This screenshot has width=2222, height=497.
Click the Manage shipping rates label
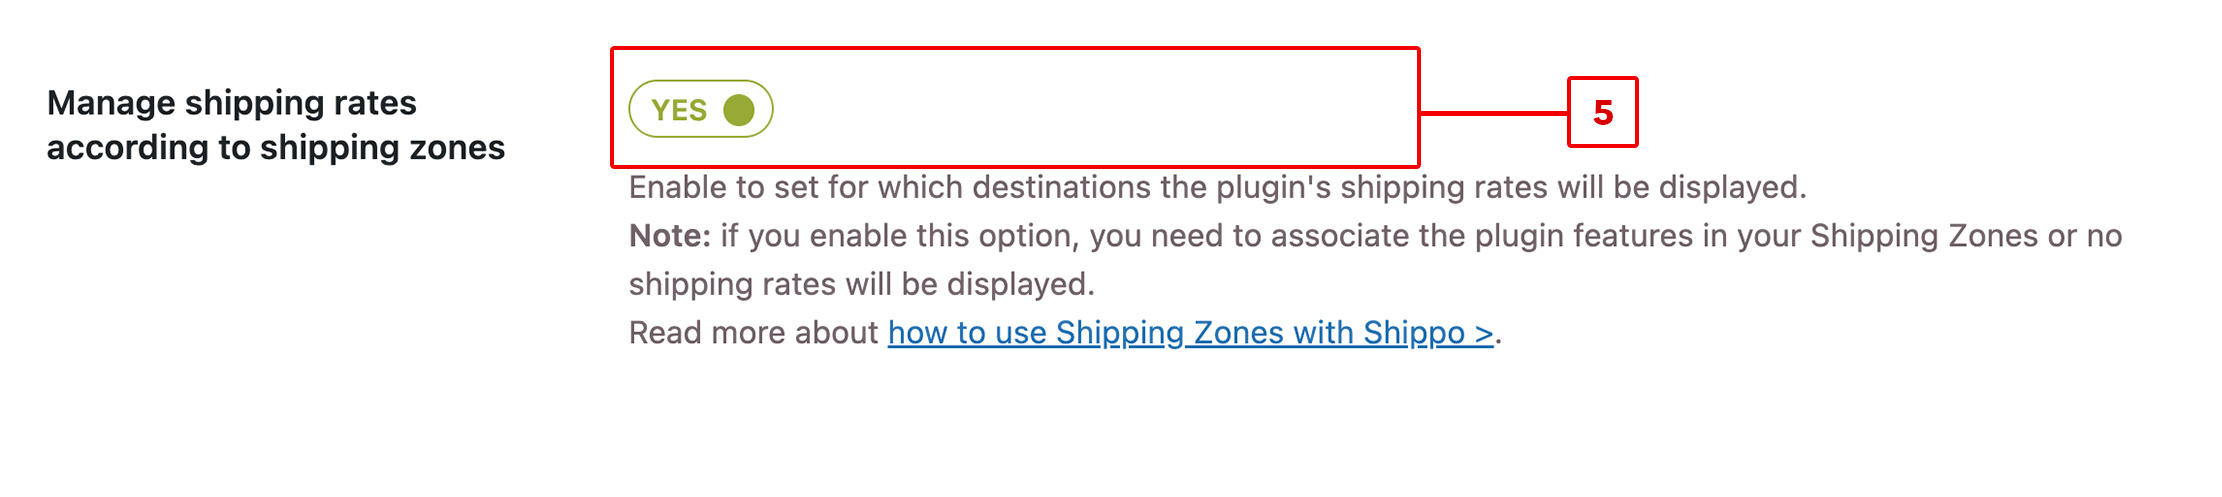(232, 103)
